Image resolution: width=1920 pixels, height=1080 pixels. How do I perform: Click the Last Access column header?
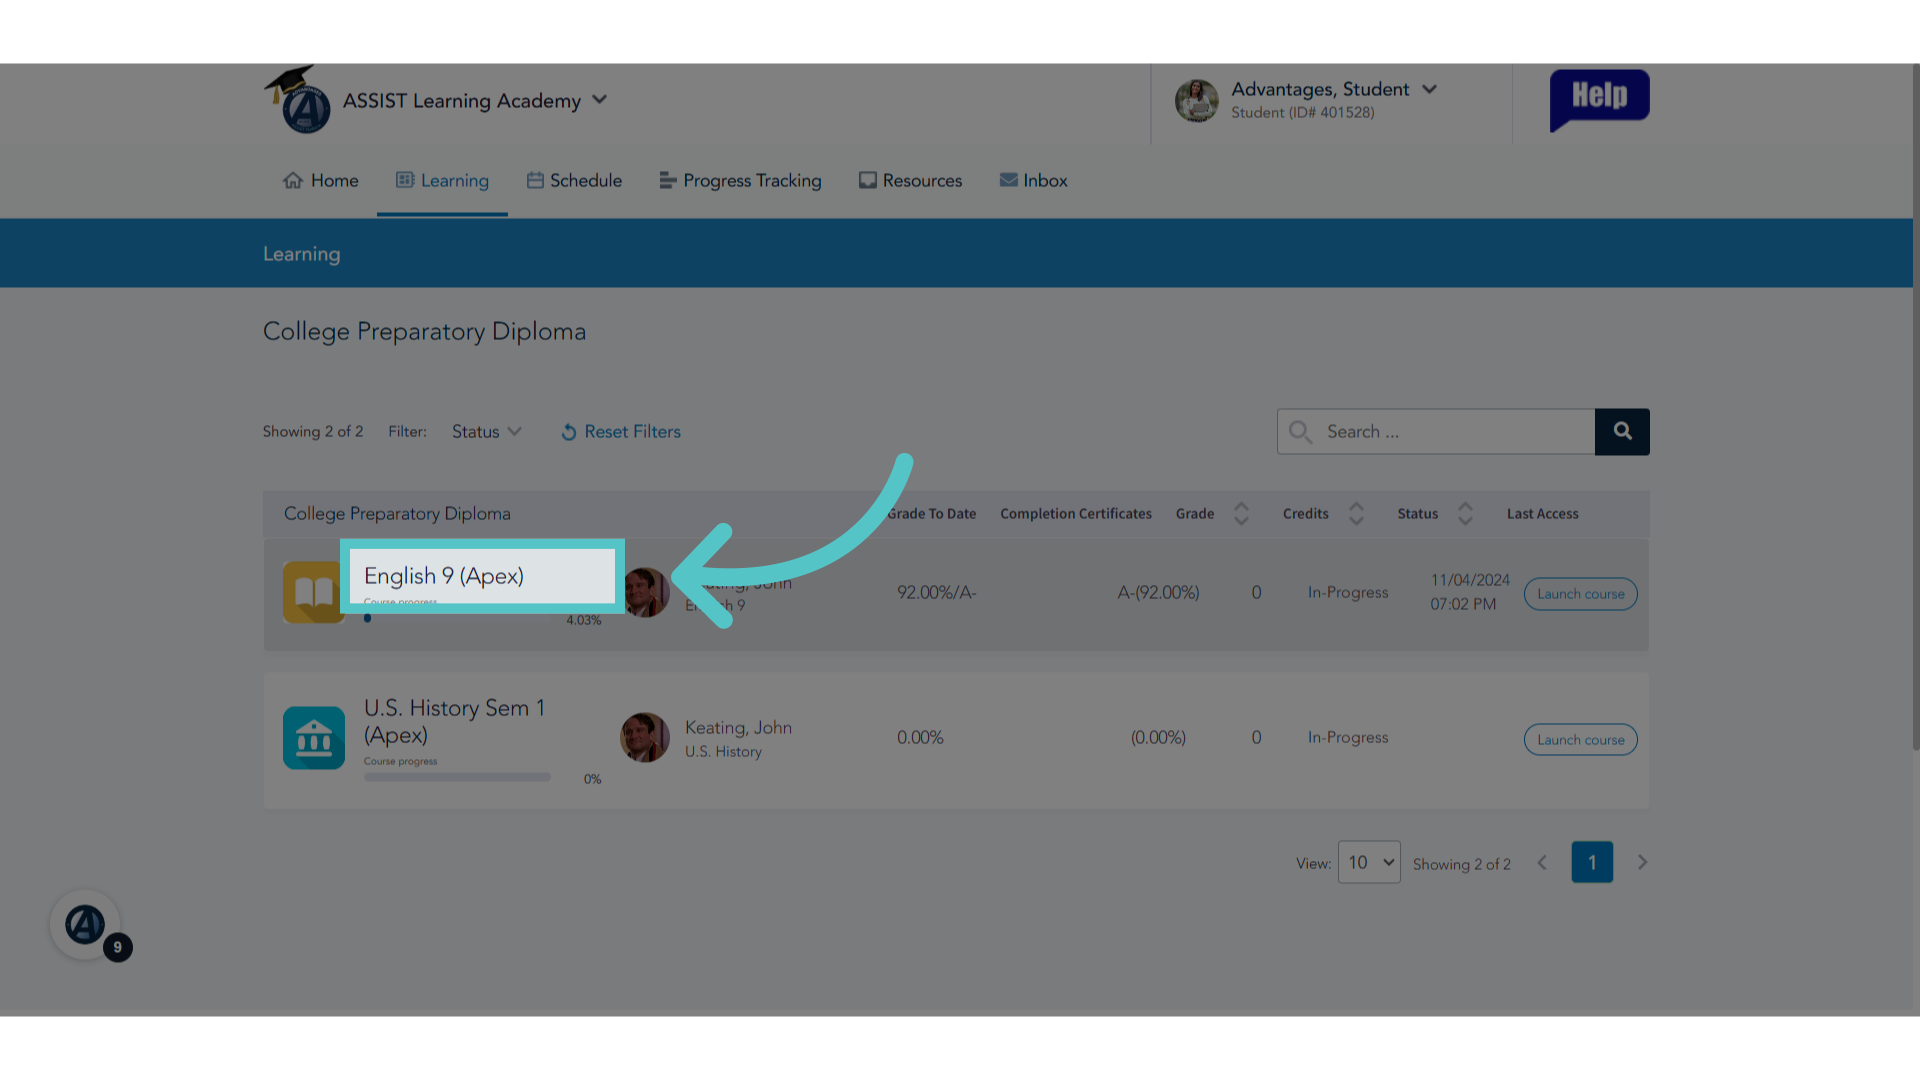coord(1542,513)
